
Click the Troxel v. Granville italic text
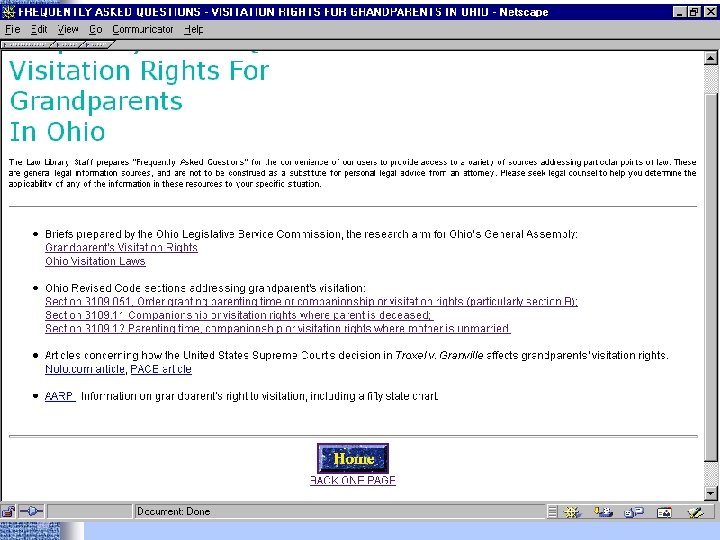(x=439, y=355)
